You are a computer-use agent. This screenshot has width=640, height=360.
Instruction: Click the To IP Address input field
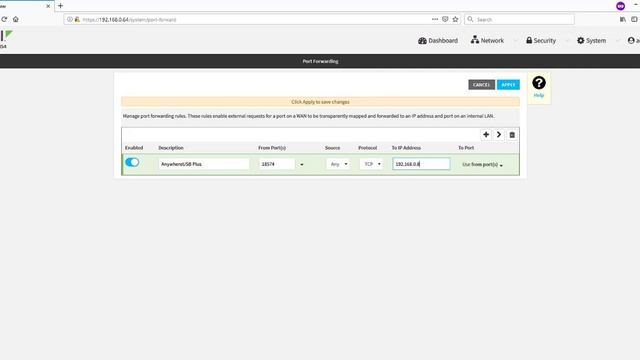421,164
